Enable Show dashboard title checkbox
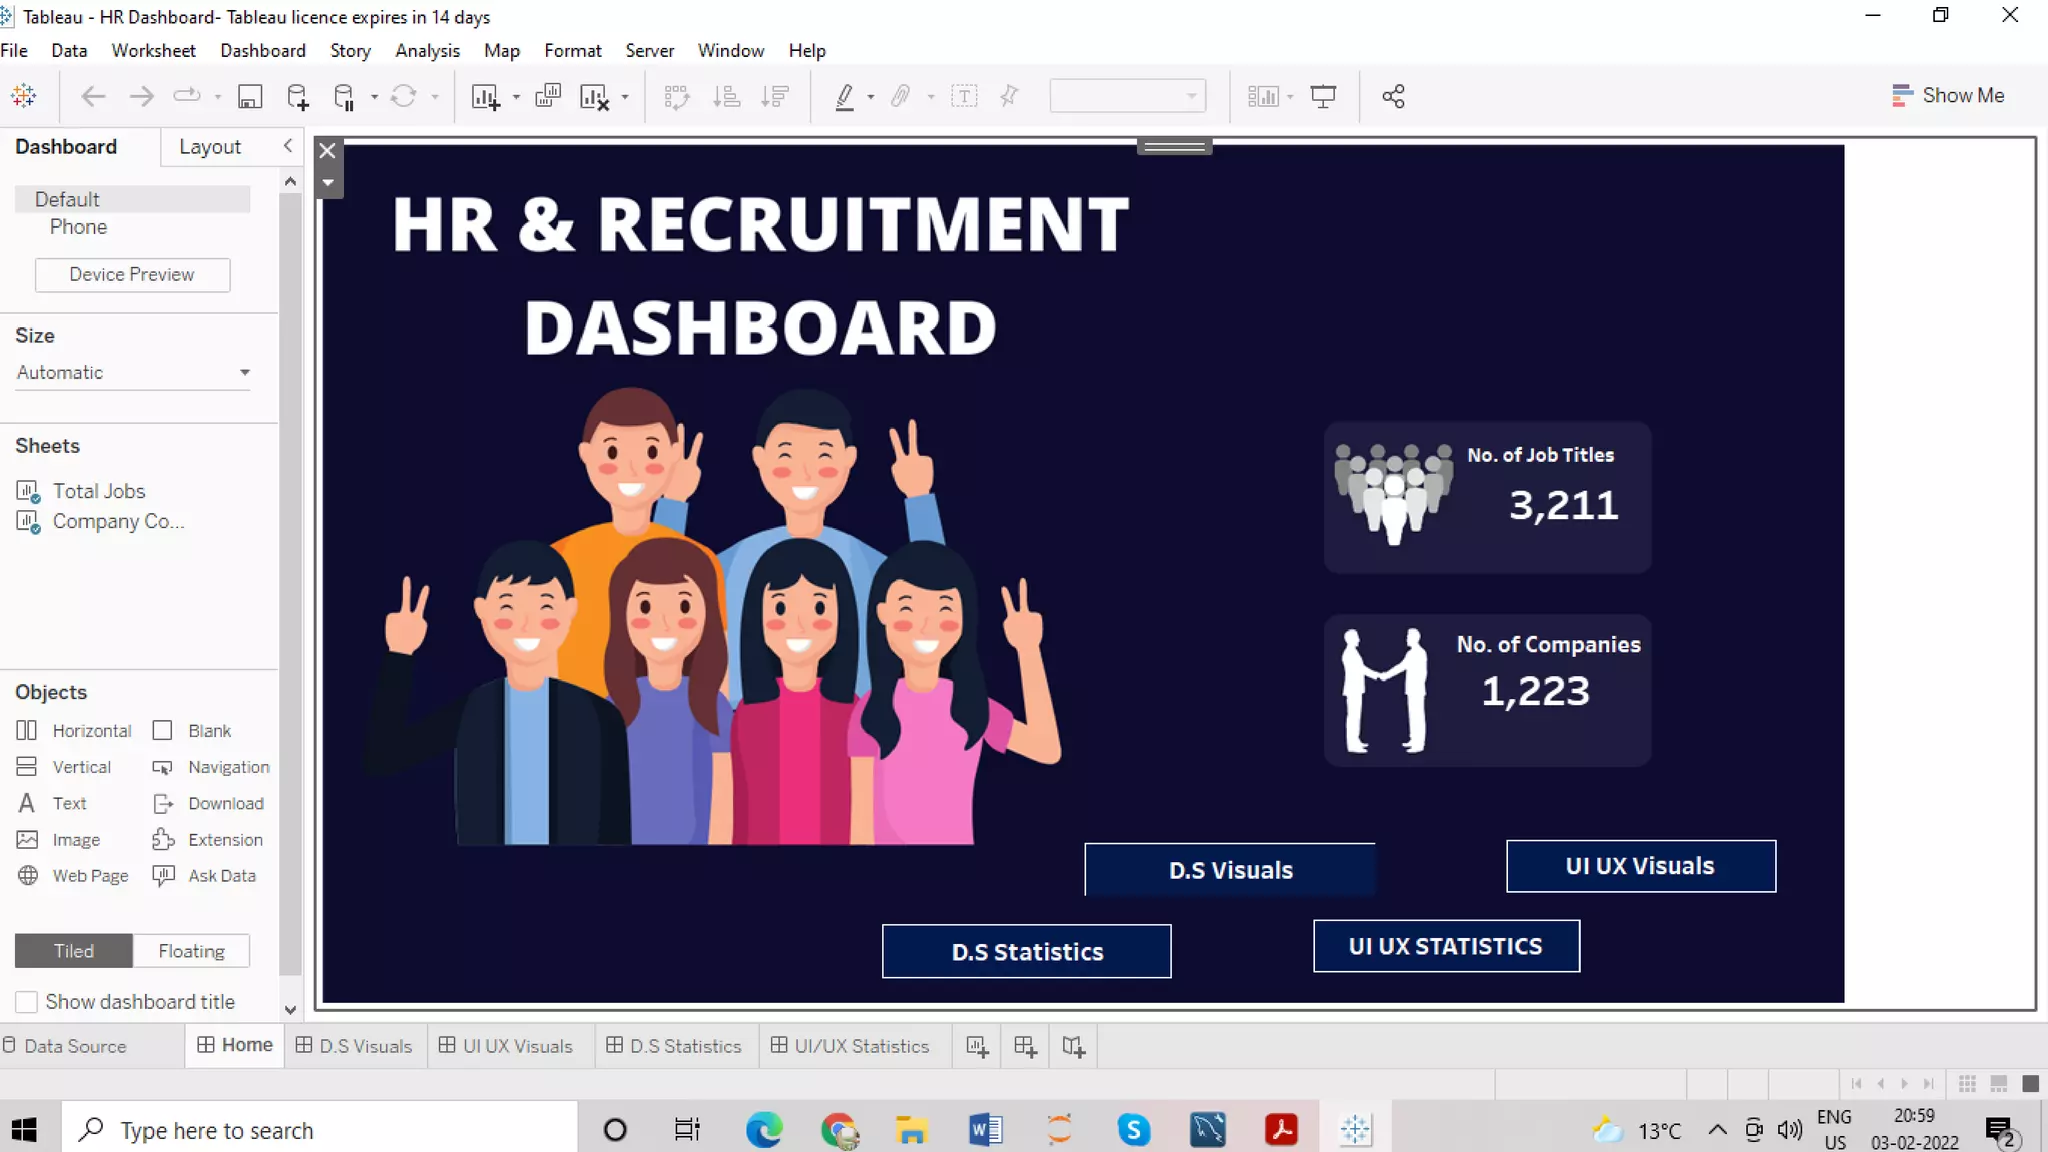The image size is (2048, 1152). (27, 1002)
